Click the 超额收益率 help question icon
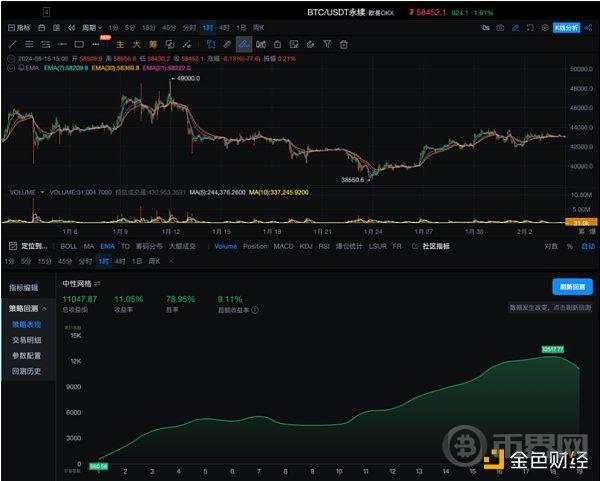This screenshot has height=481, width=600. tap(255, 310)
